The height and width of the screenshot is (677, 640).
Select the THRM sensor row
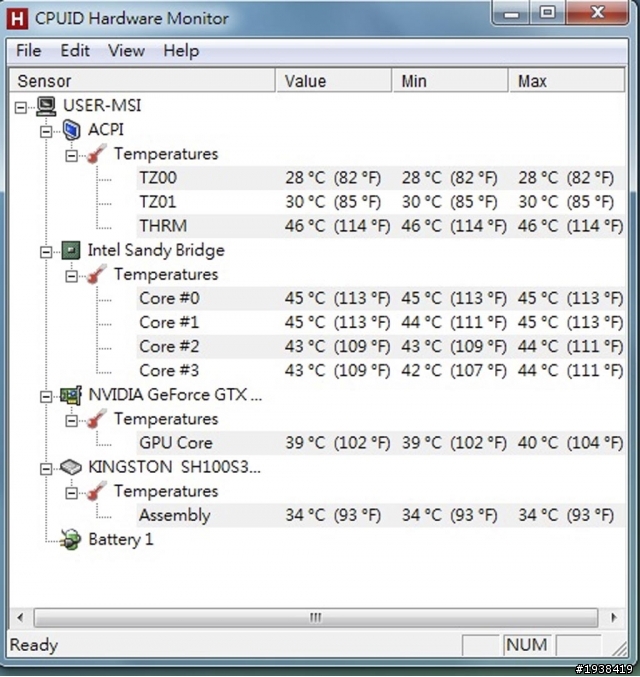click(381, 226)
